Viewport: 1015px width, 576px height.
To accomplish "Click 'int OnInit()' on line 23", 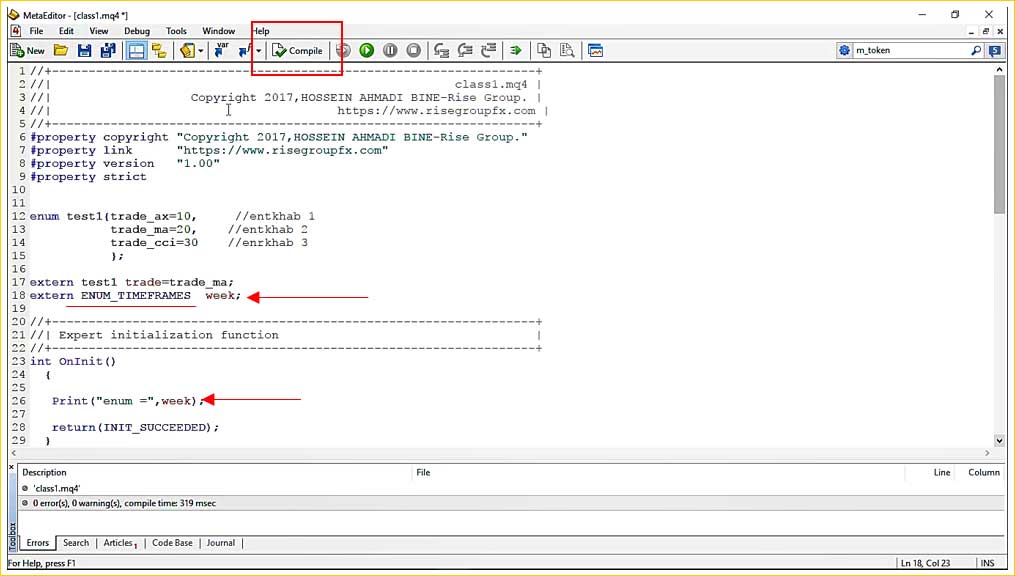I will [73, 362].
